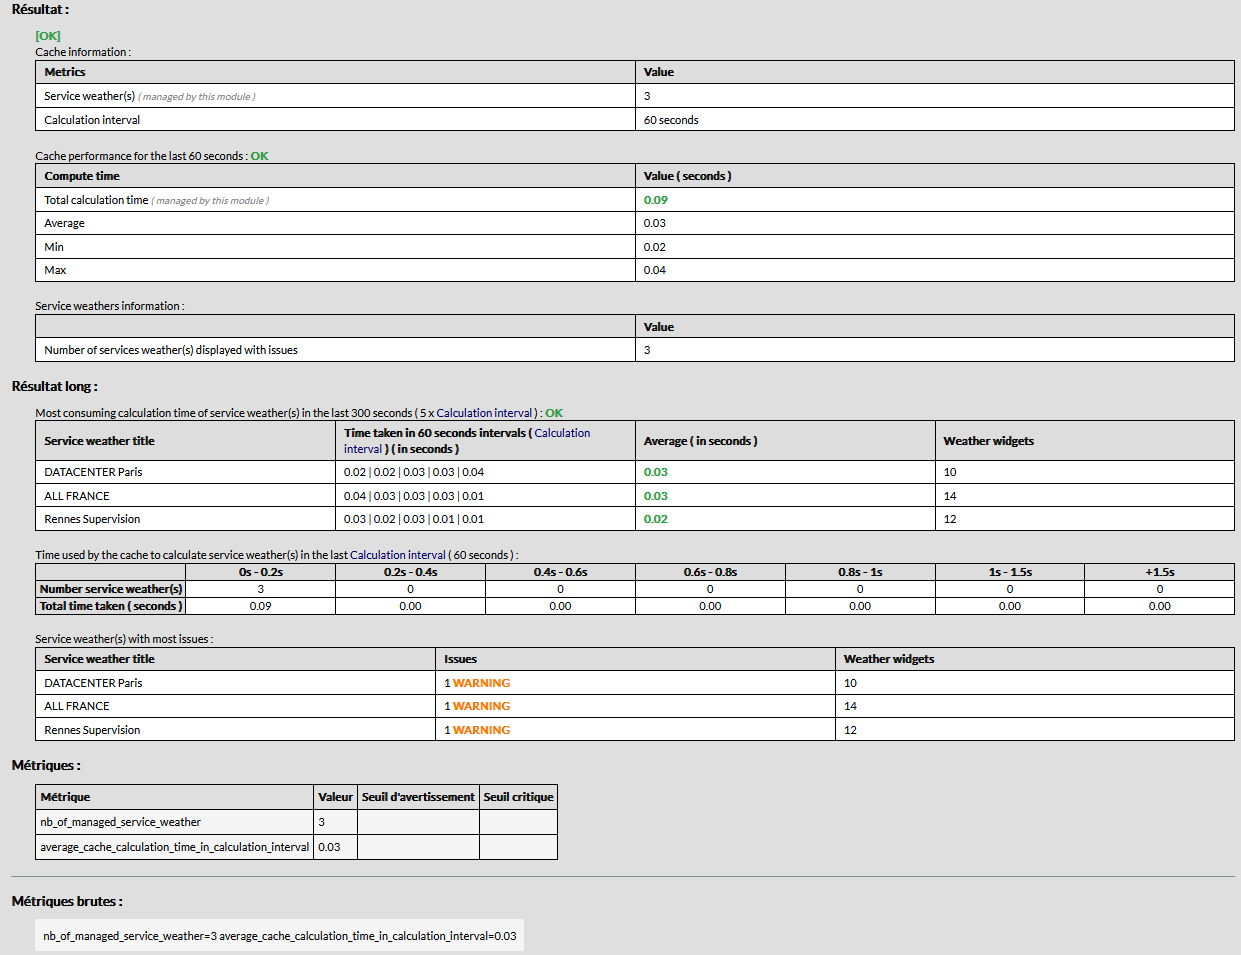Image resolution: width=1241 pixels, height=955 pixels.
Task: Click the Seuil critique column header
Action: point(518,797)
